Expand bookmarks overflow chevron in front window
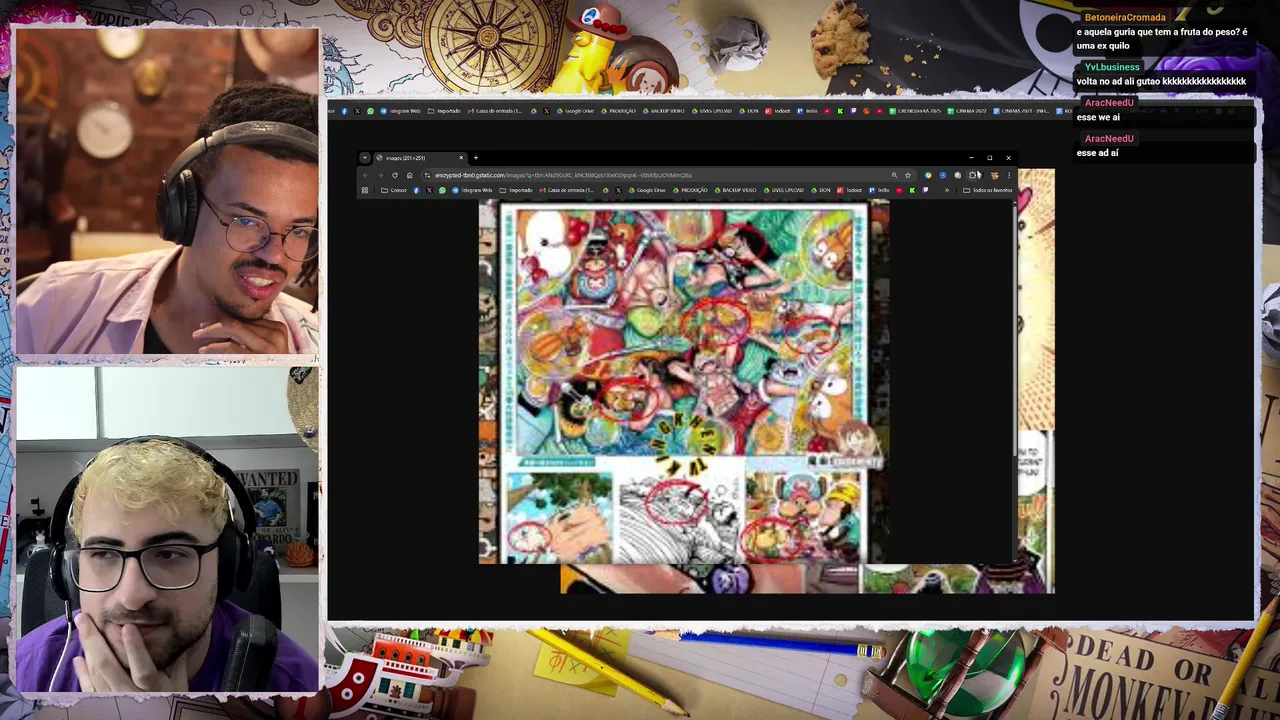The height and width of the screenshot is (720, 1280). (x=947, y=190)
